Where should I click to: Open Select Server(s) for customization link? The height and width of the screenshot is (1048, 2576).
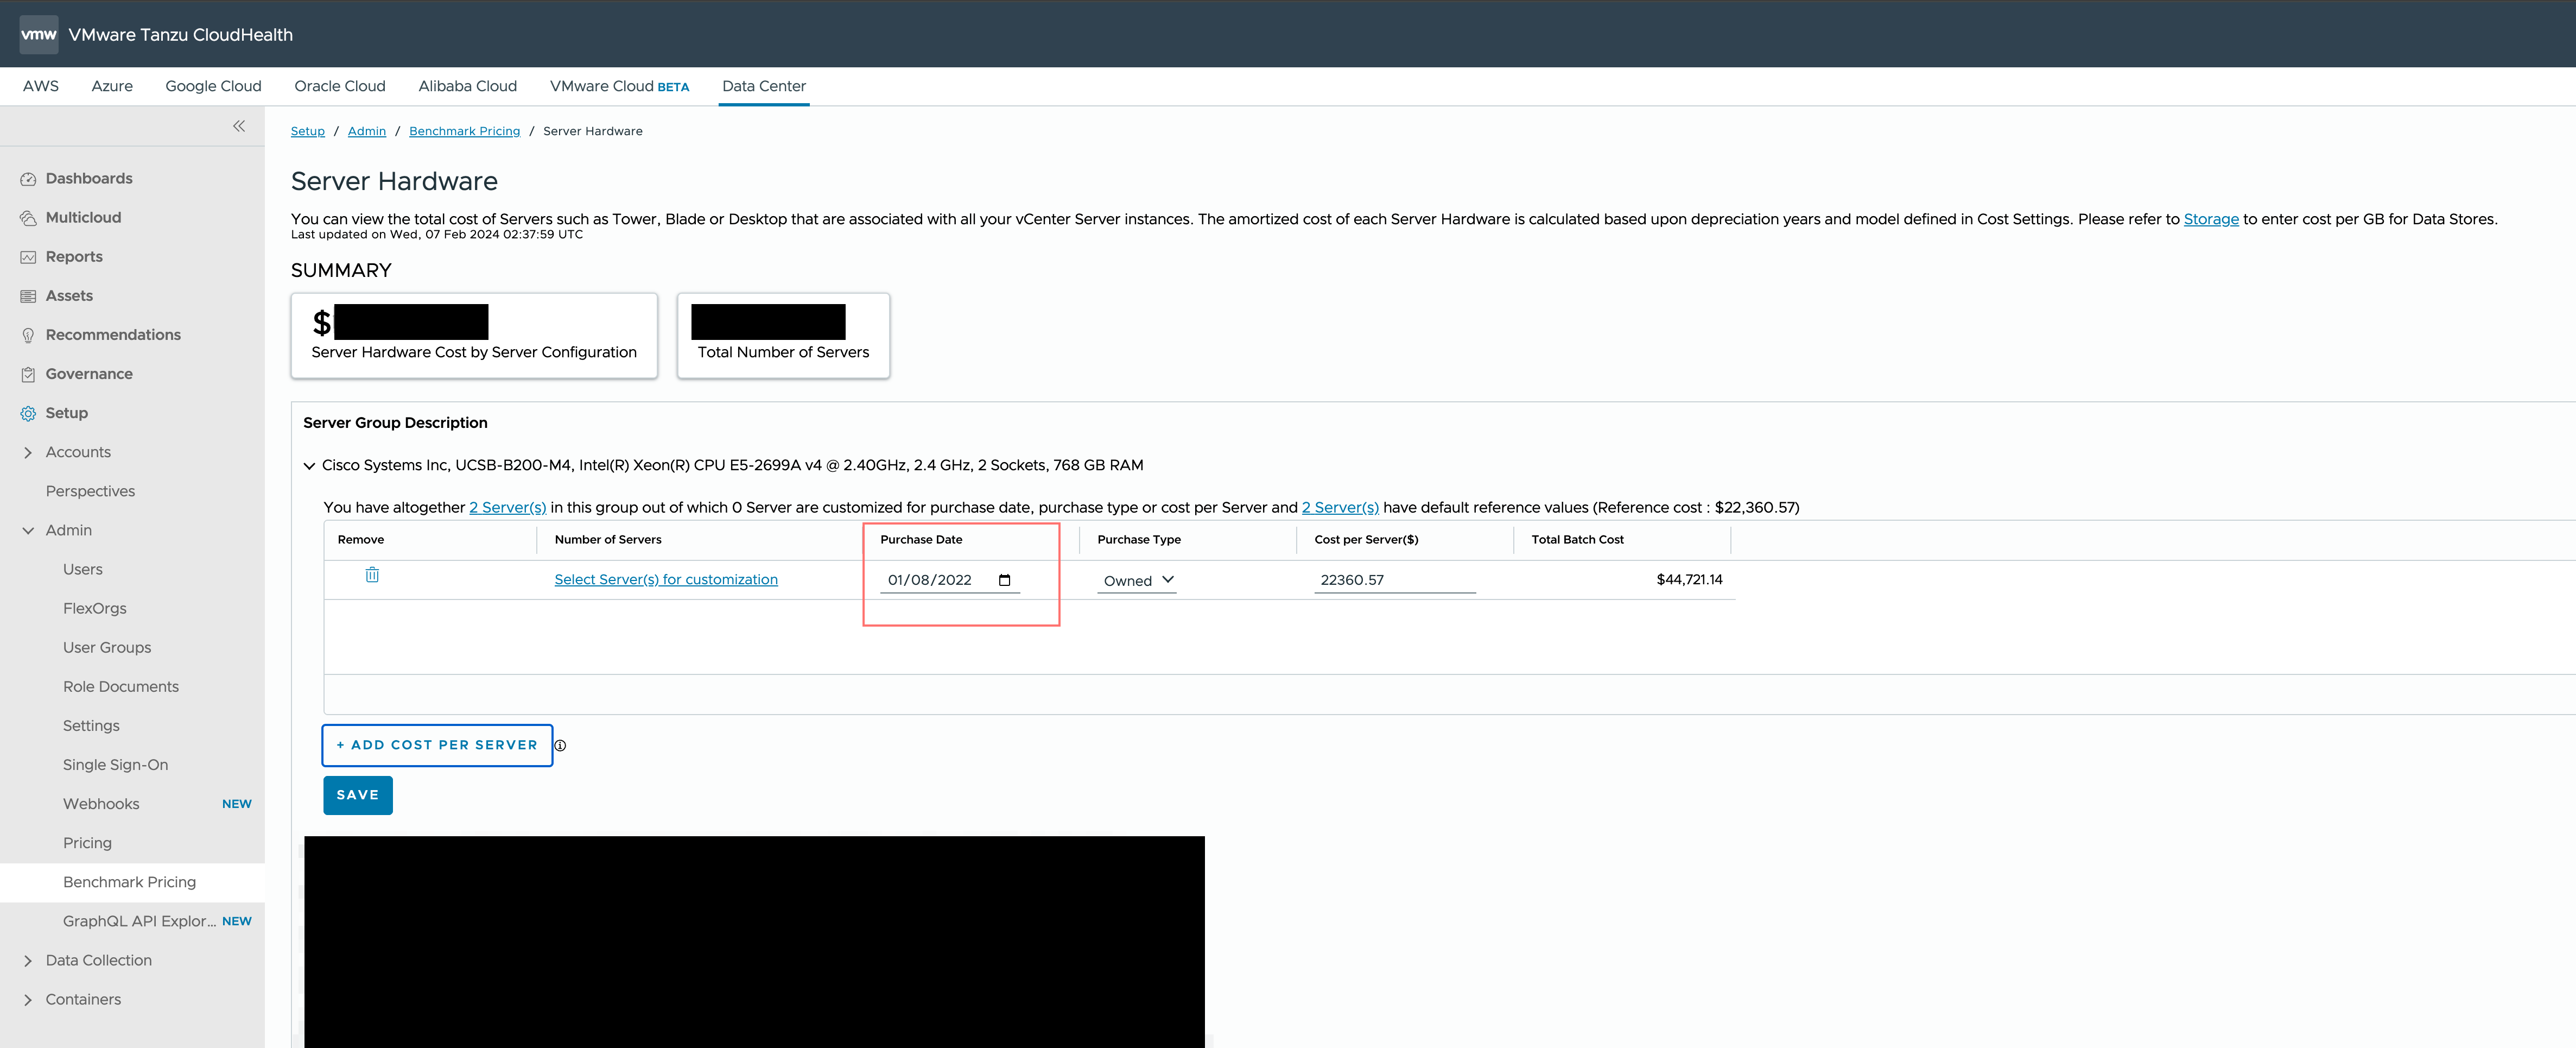pos(666,580)
